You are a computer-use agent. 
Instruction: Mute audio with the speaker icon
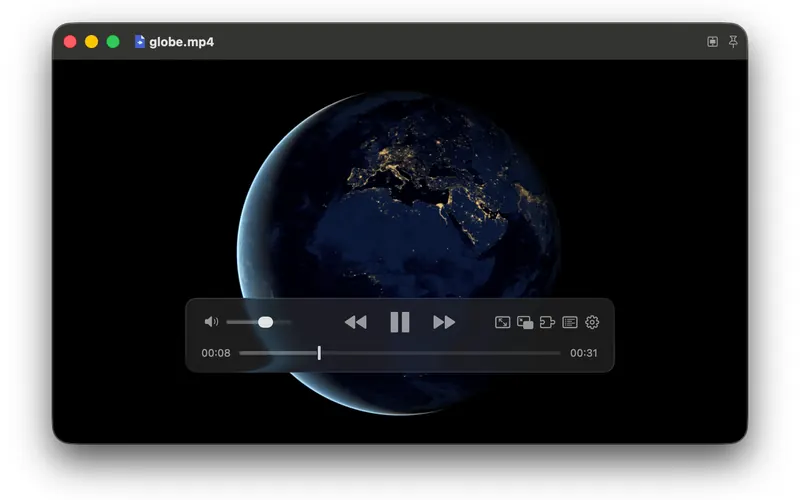211,322
